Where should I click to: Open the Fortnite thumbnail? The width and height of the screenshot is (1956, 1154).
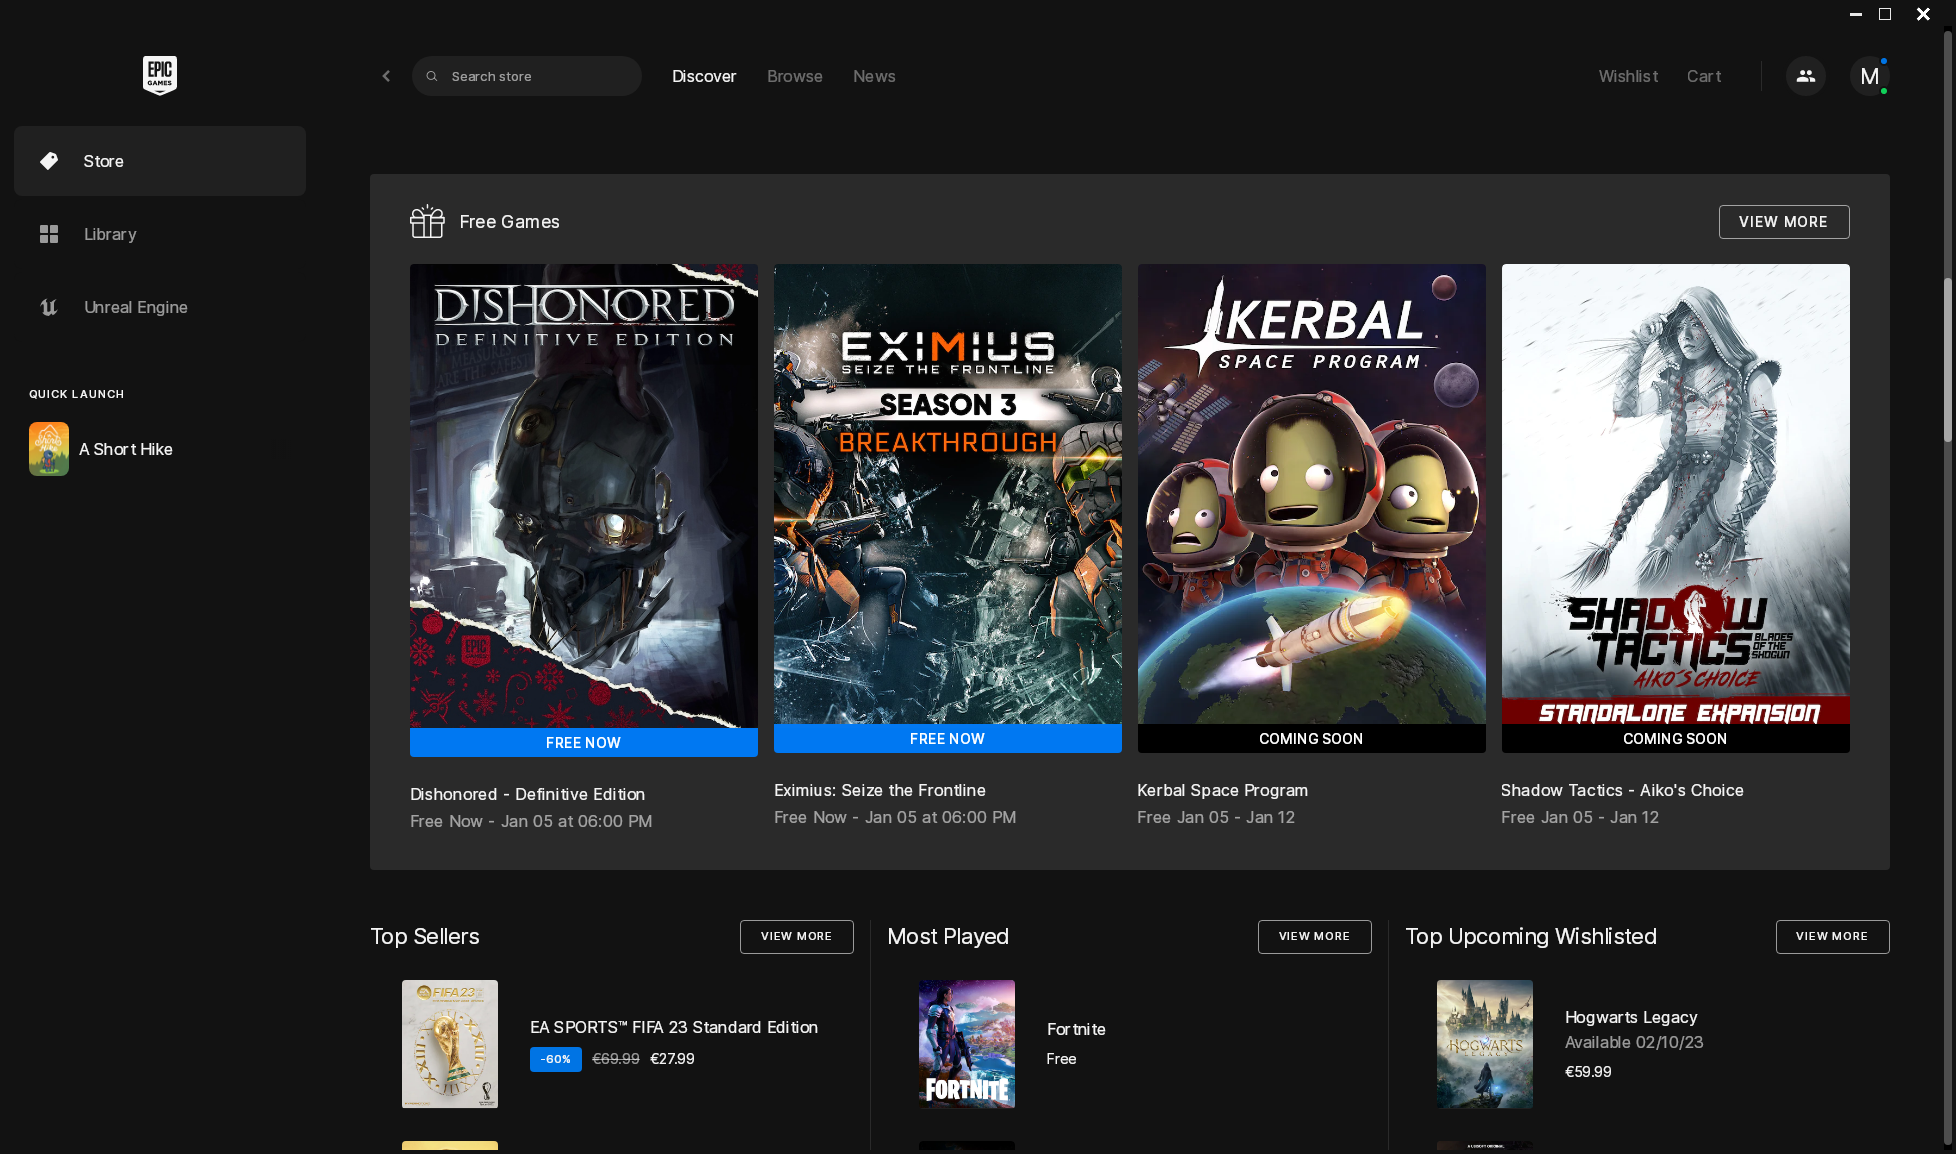(967, 1044)
